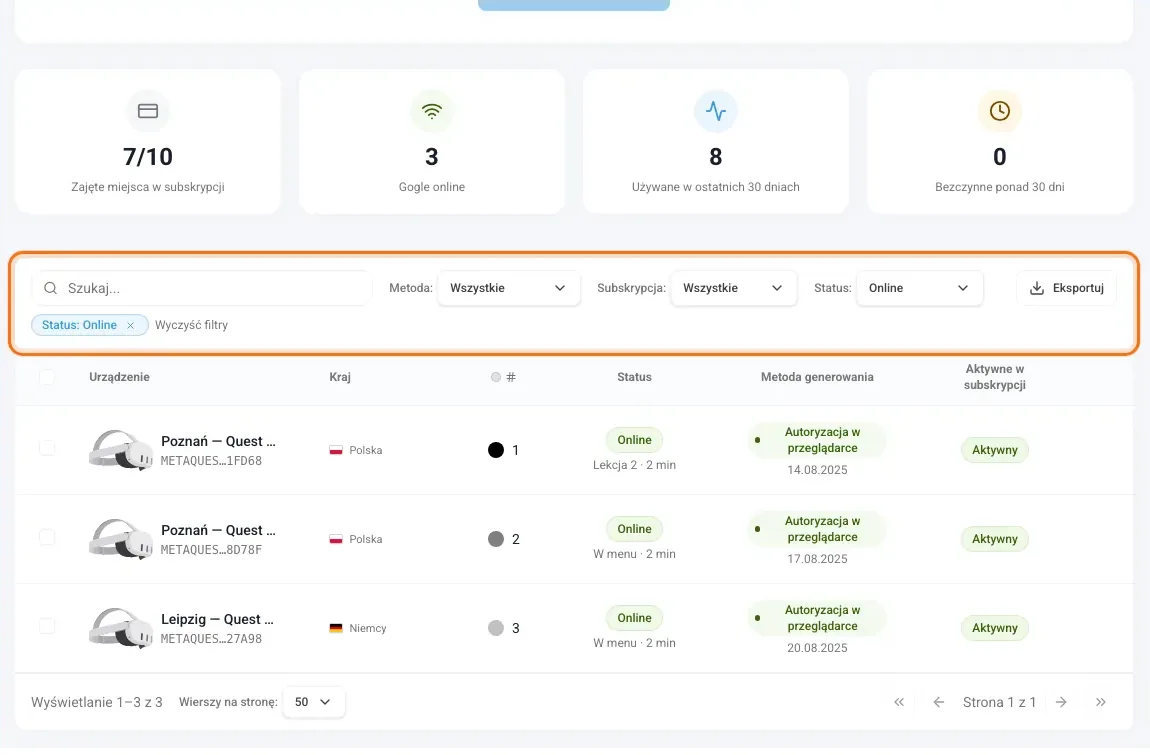
Task: Check the box for Poznań device METAQUES…1FD68
Action: 47,448
